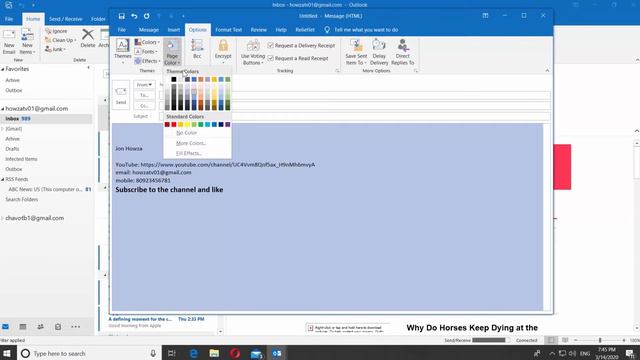Toggle Request a Delivery Receipt checkbox
The image size is (640, 360).
(270, 45)
